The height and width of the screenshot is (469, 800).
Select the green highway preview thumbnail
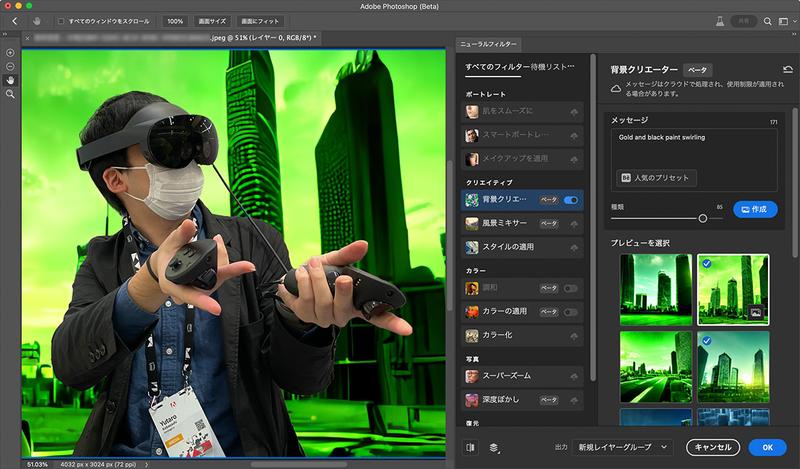tap(656, 367)
